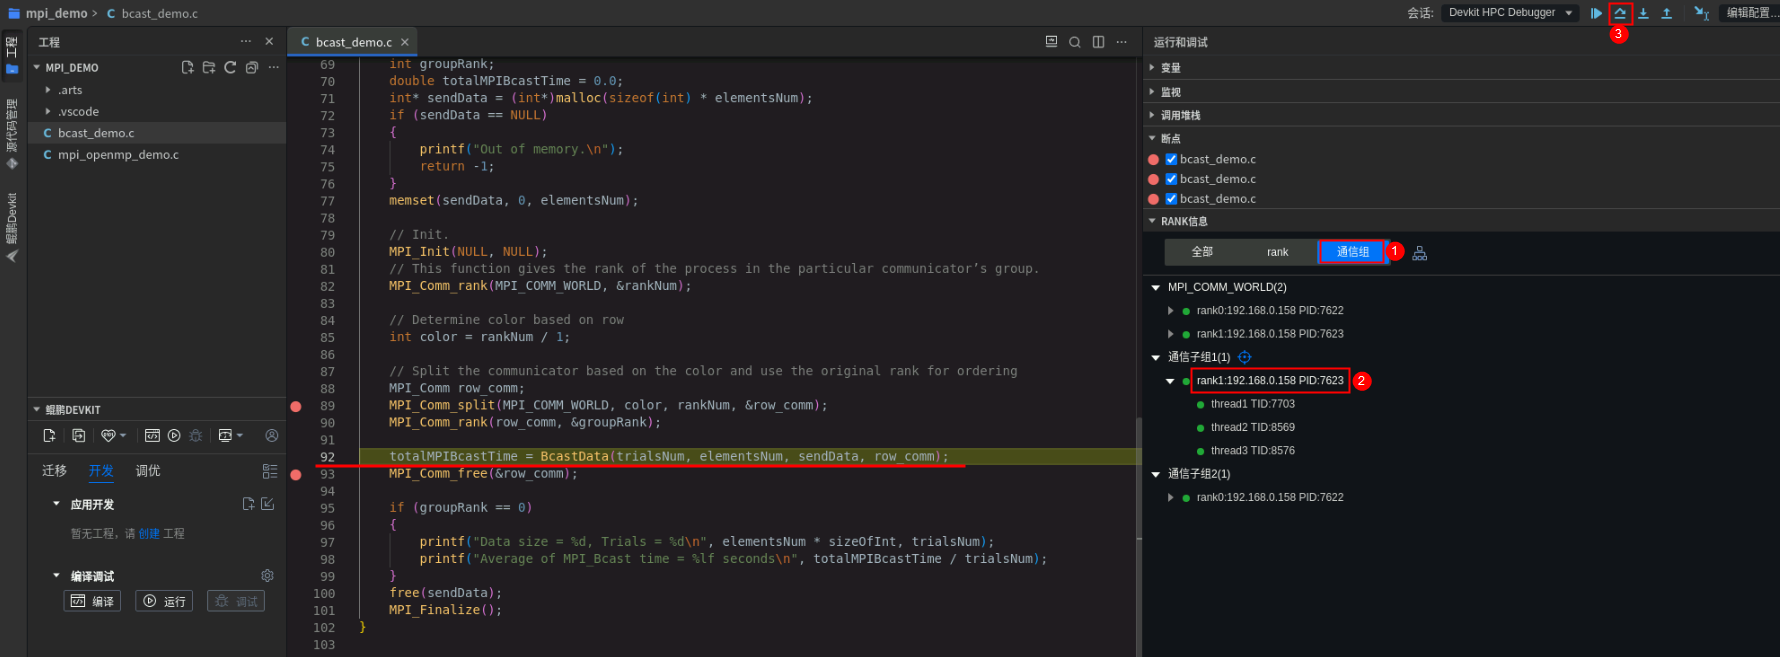Switch to the 迁移 tab

pos(54,471)
